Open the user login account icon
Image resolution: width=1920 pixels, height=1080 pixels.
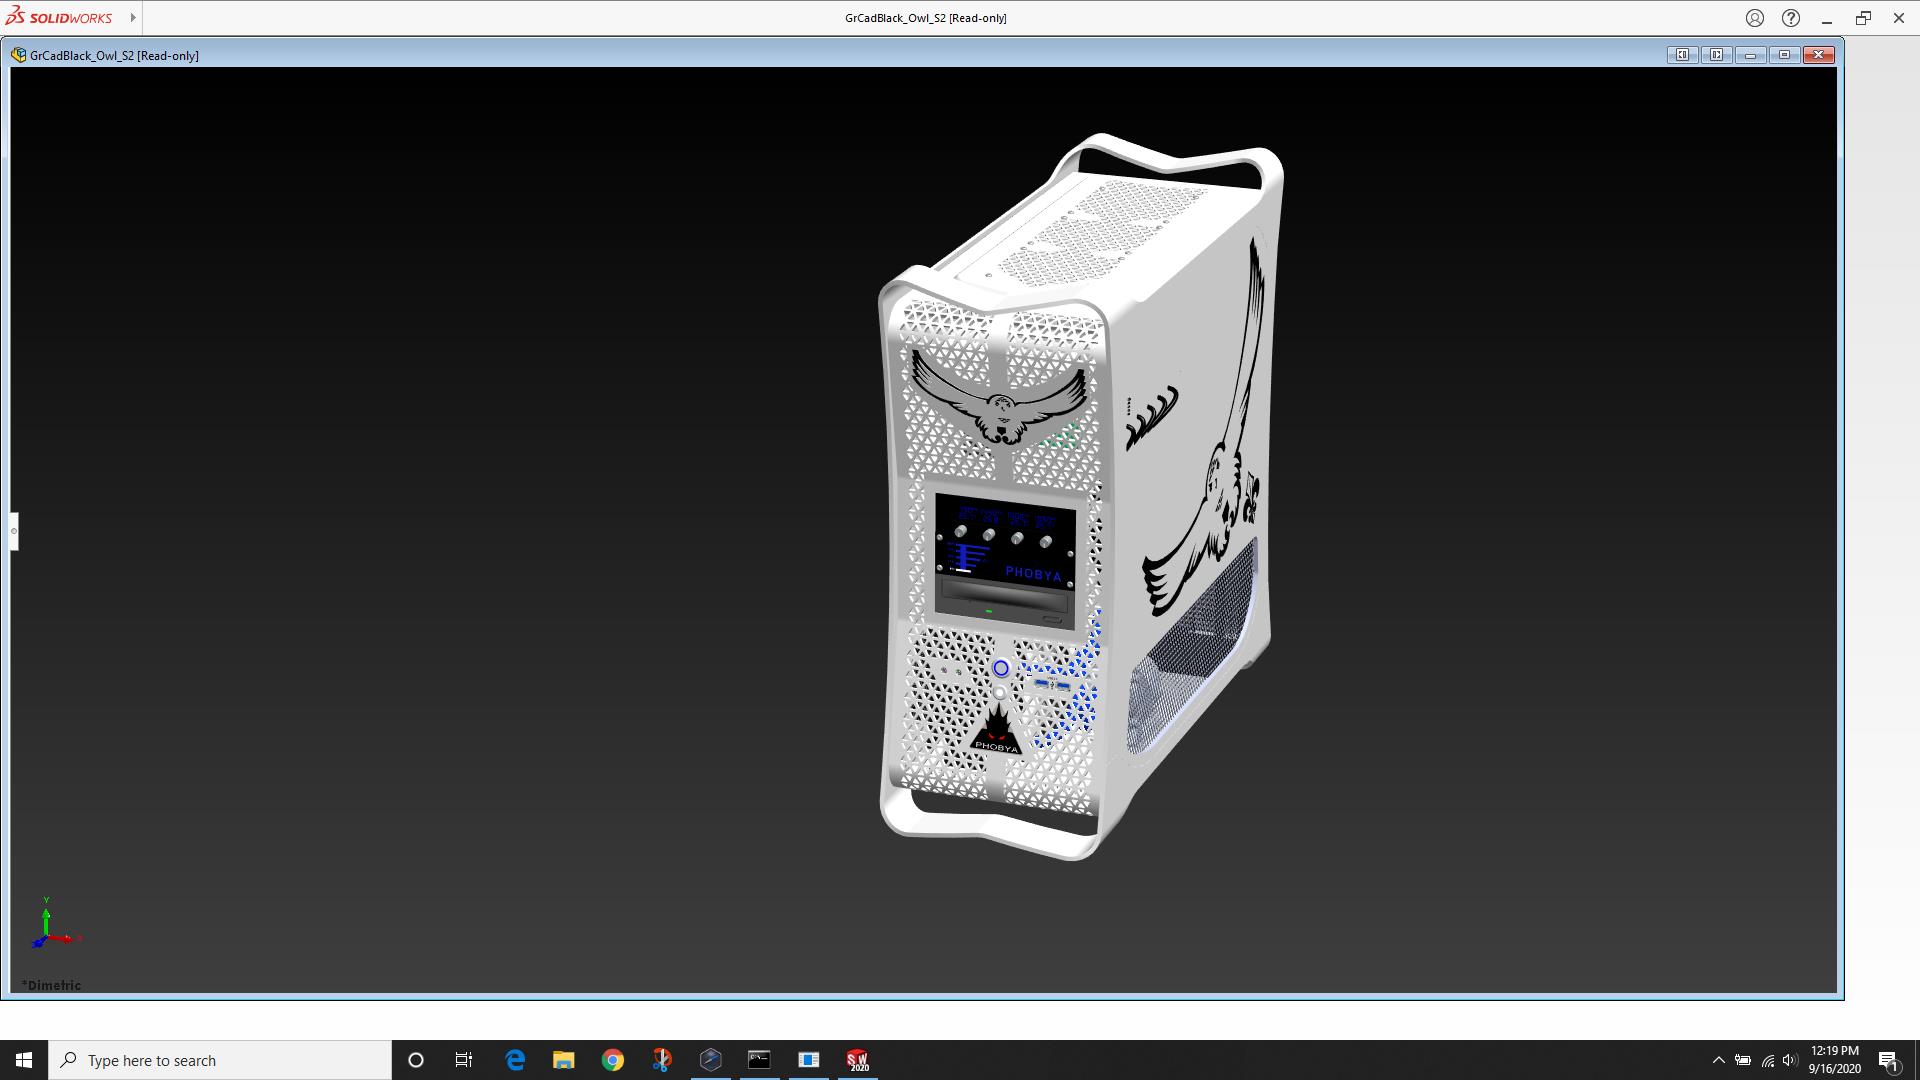1755,18
